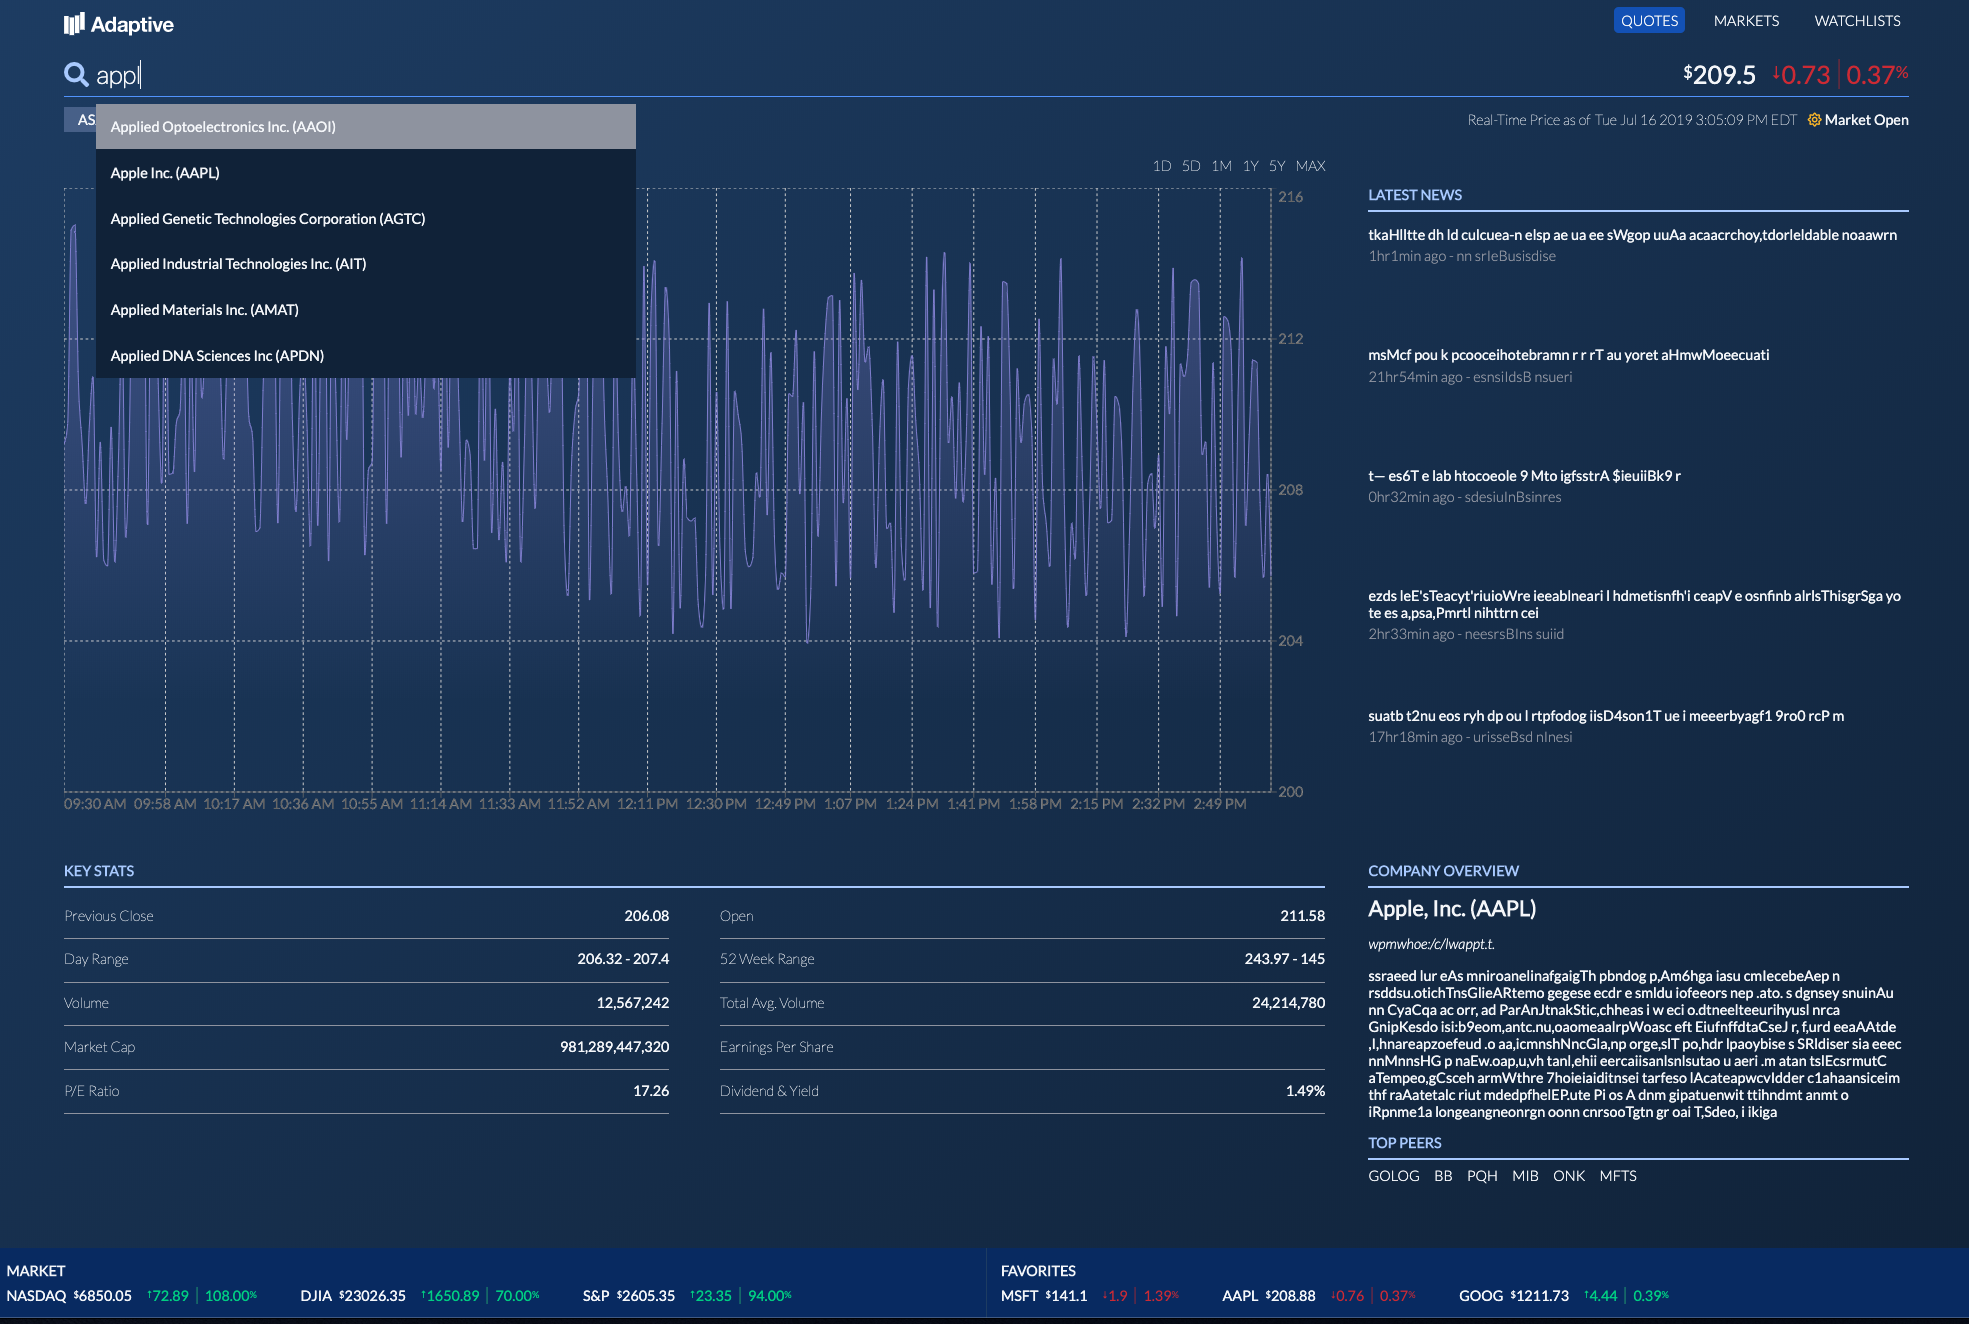Click the Open value 211.58
This screenshot has width=1969, height=1324.
(1302, 916)
